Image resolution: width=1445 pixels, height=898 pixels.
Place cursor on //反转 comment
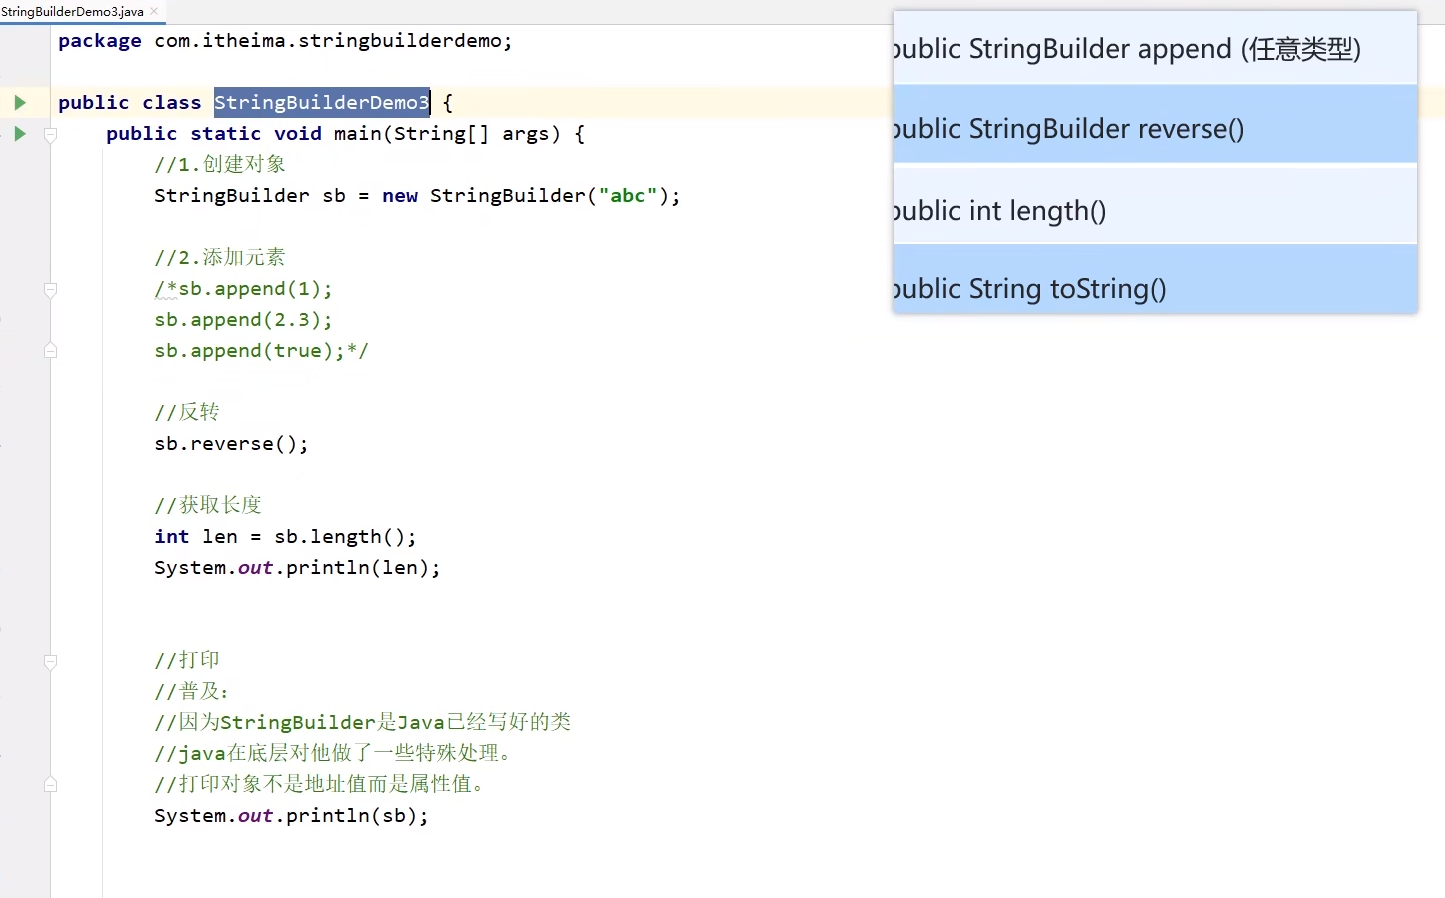pyautogui.click(x=187, y=413)
